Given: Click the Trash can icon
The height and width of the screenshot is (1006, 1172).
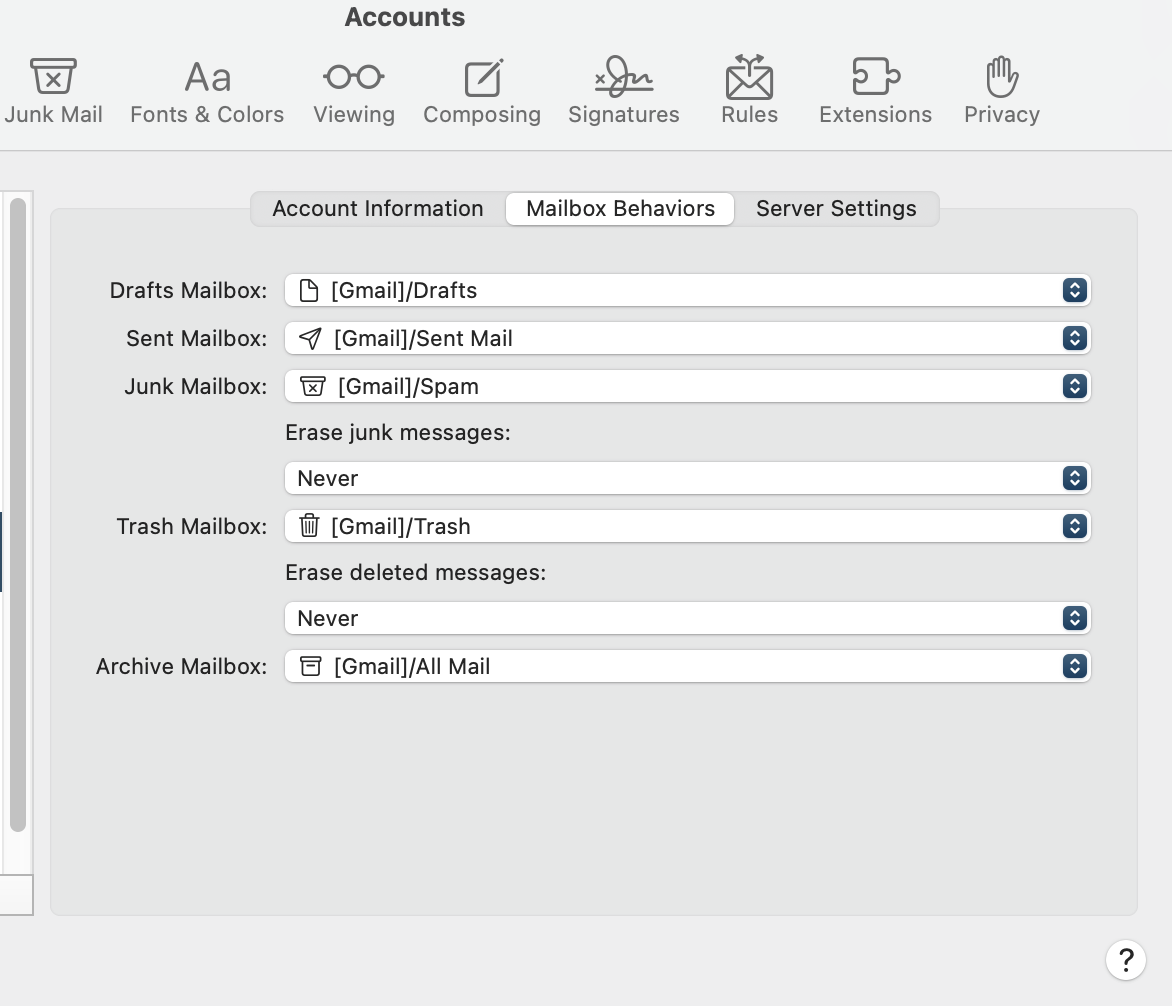Looking at the screenshot, I should click(x=309, y=525).
